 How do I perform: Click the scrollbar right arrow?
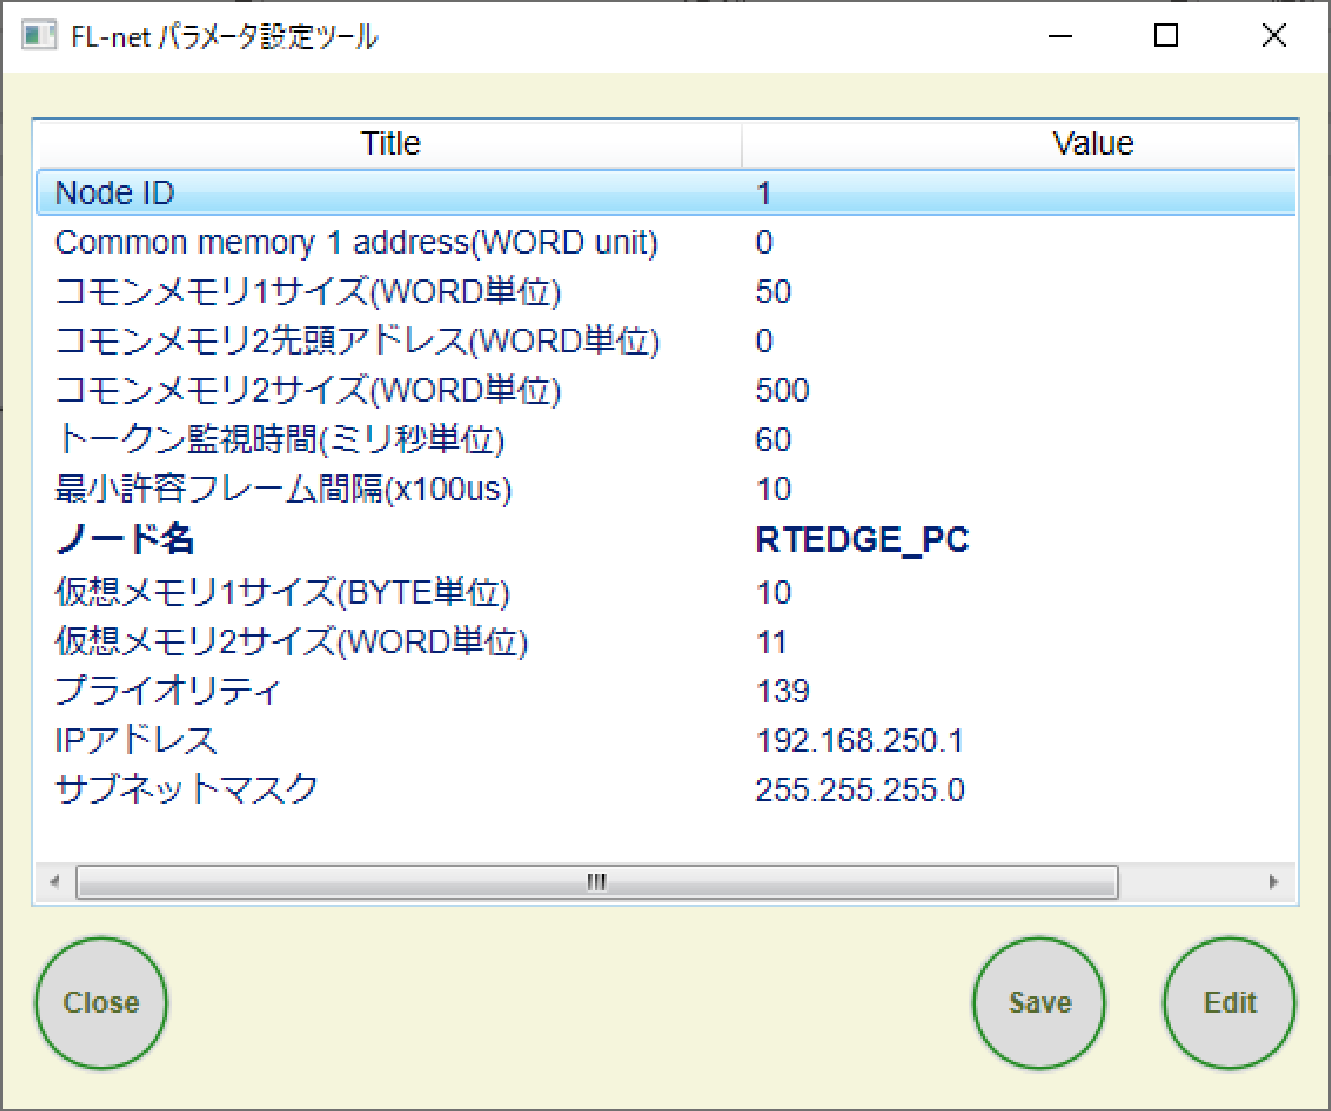[x=1273, y=882]
